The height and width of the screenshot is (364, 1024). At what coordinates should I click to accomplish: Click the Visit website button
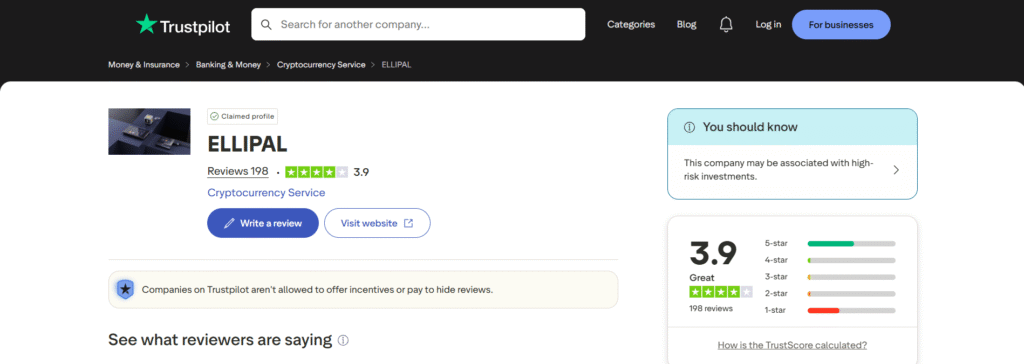pos(377,223)
